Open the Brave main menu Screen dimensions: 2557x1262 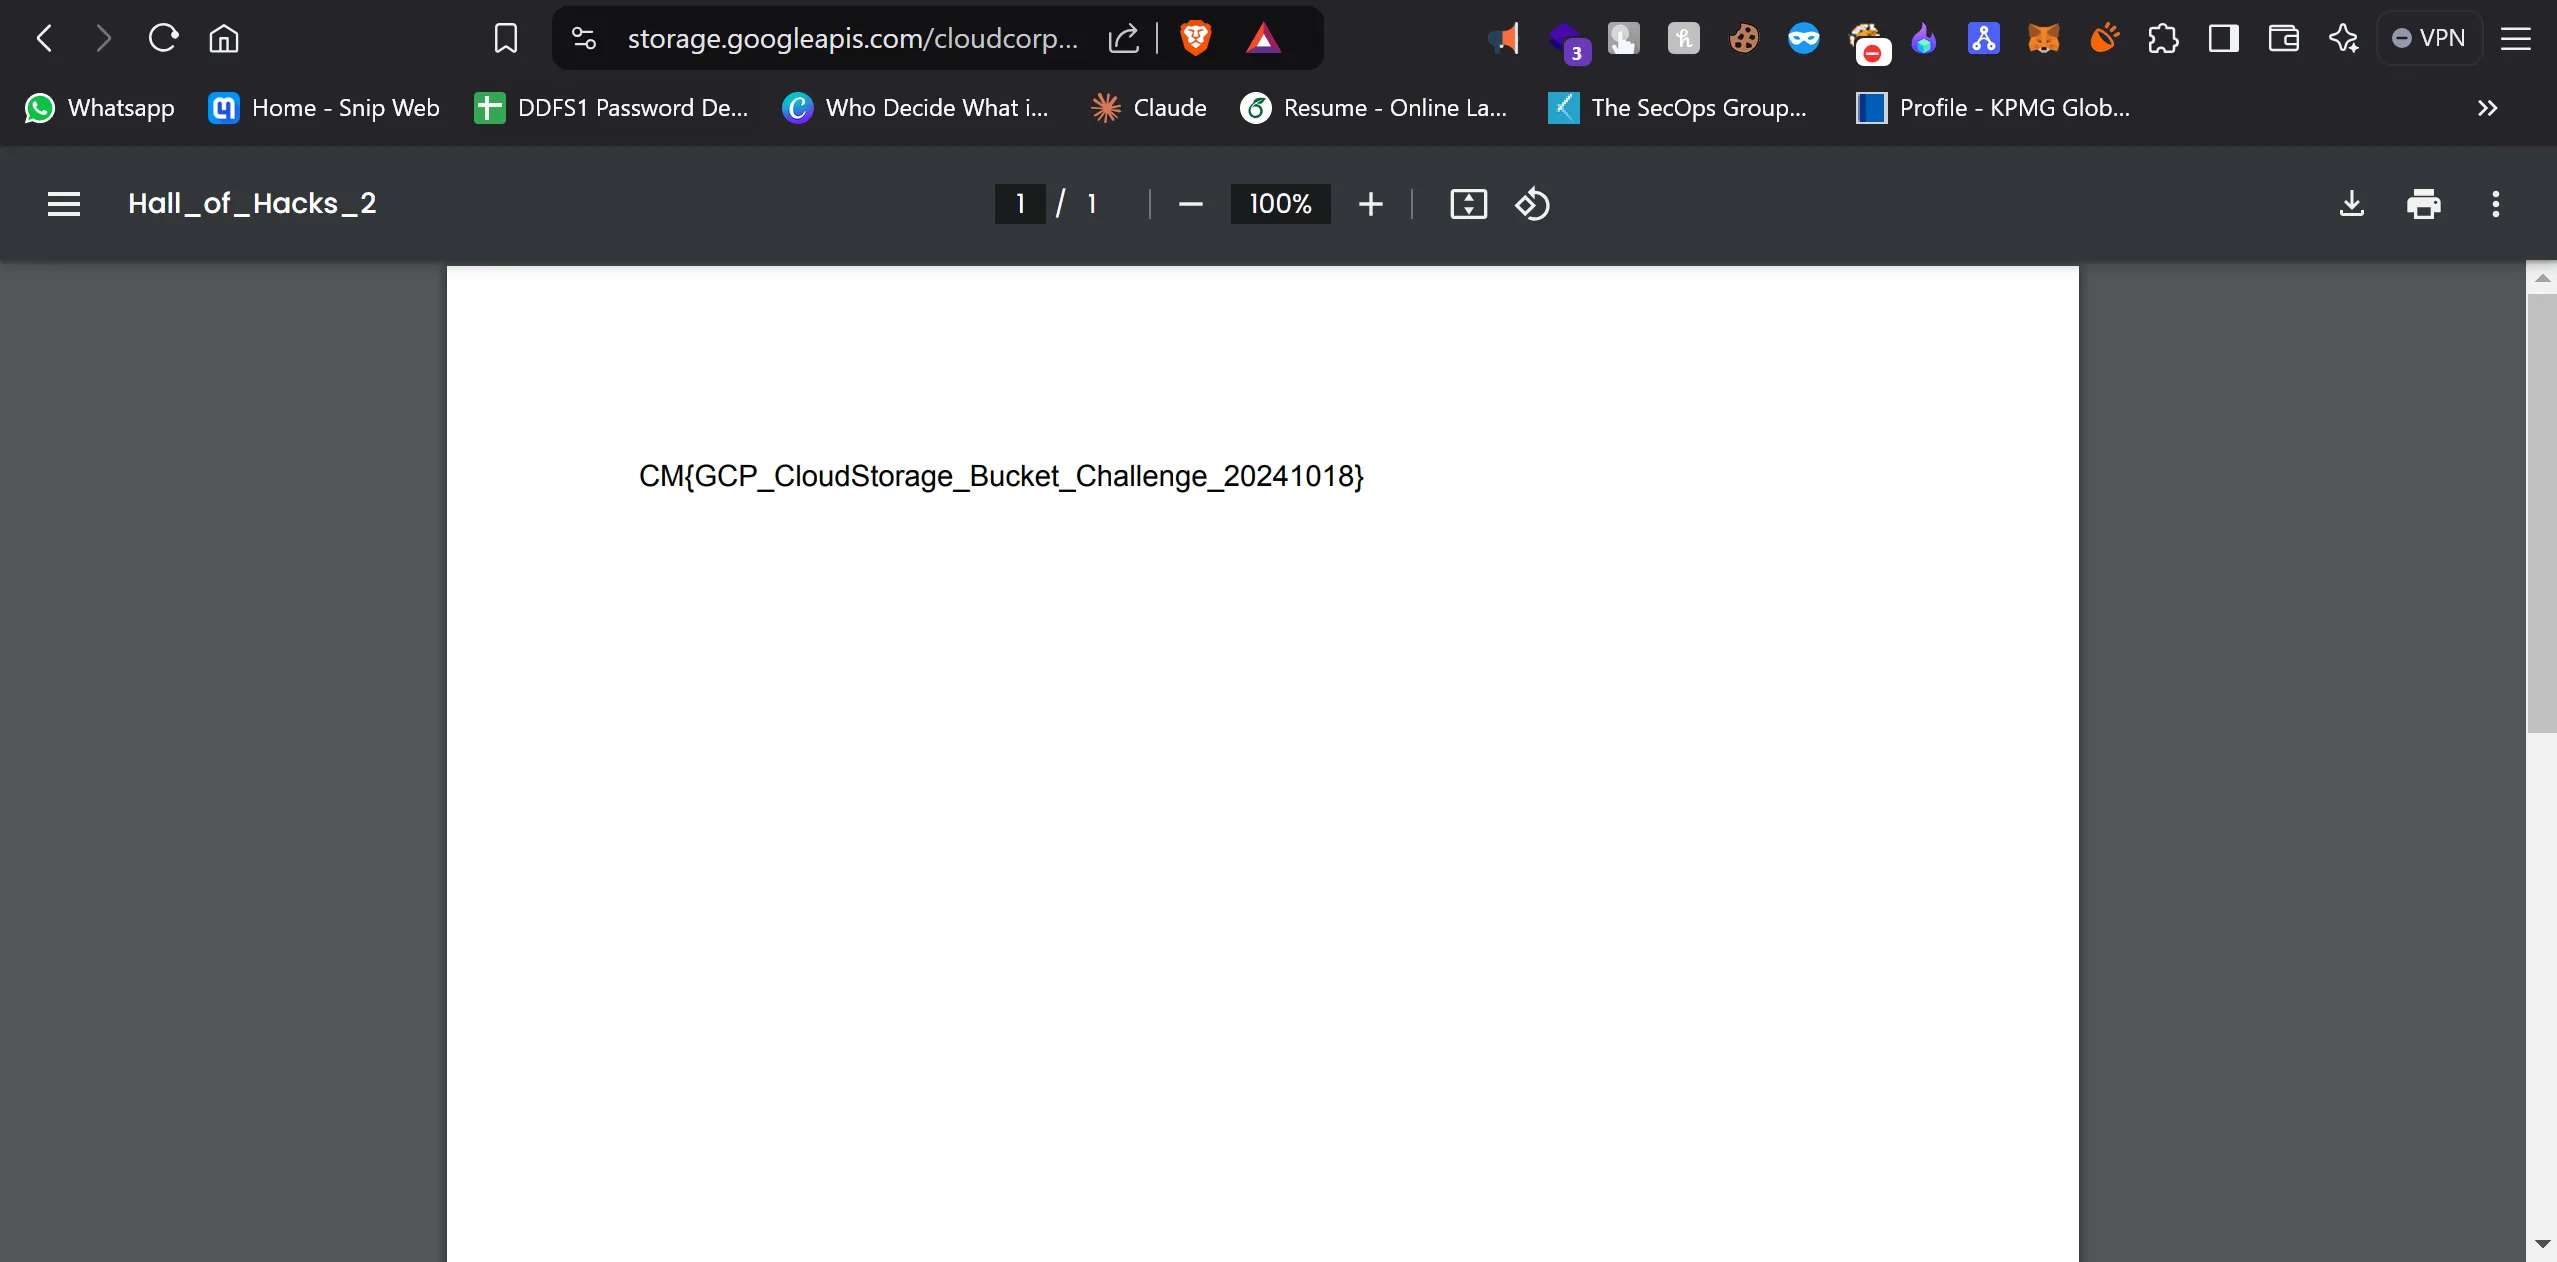[2515, 39]
